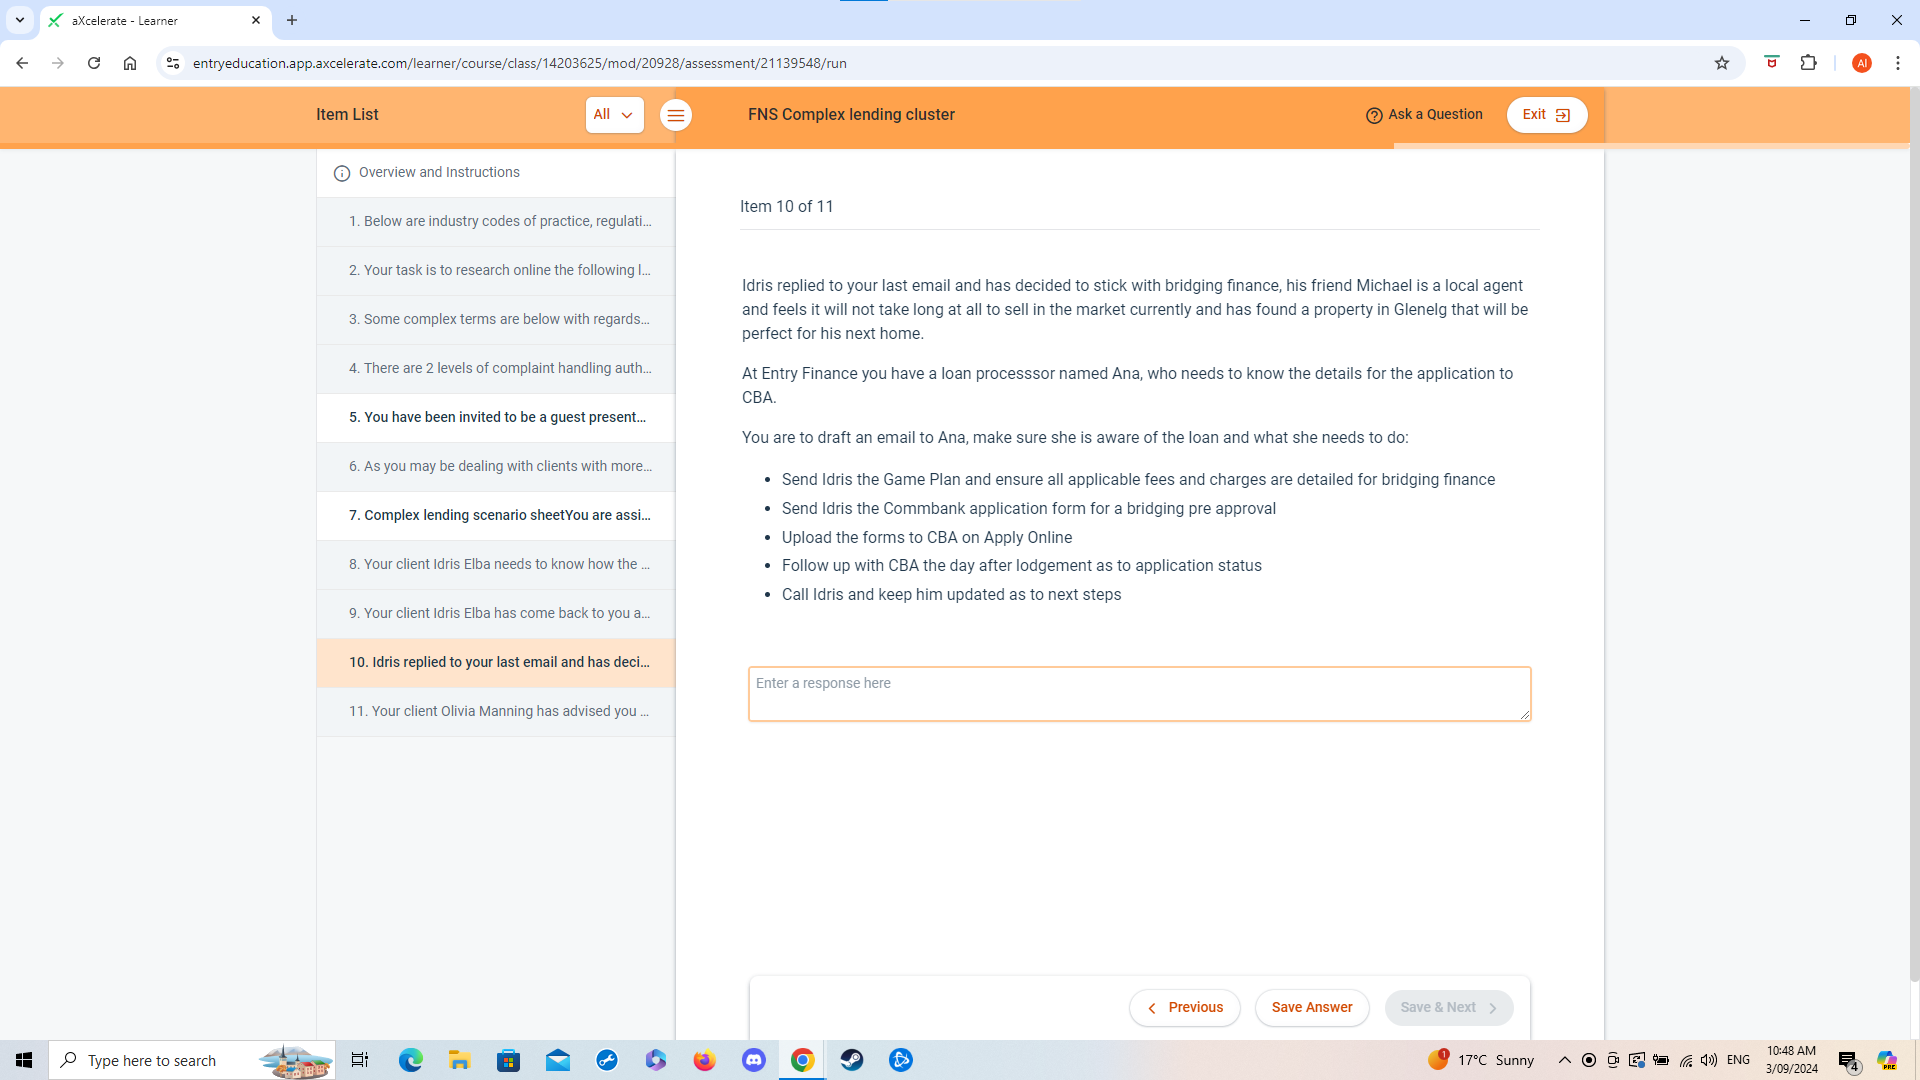1920x1080 pixels.
Task: Bookmark this page with star icon
Action: point(1721,63)
